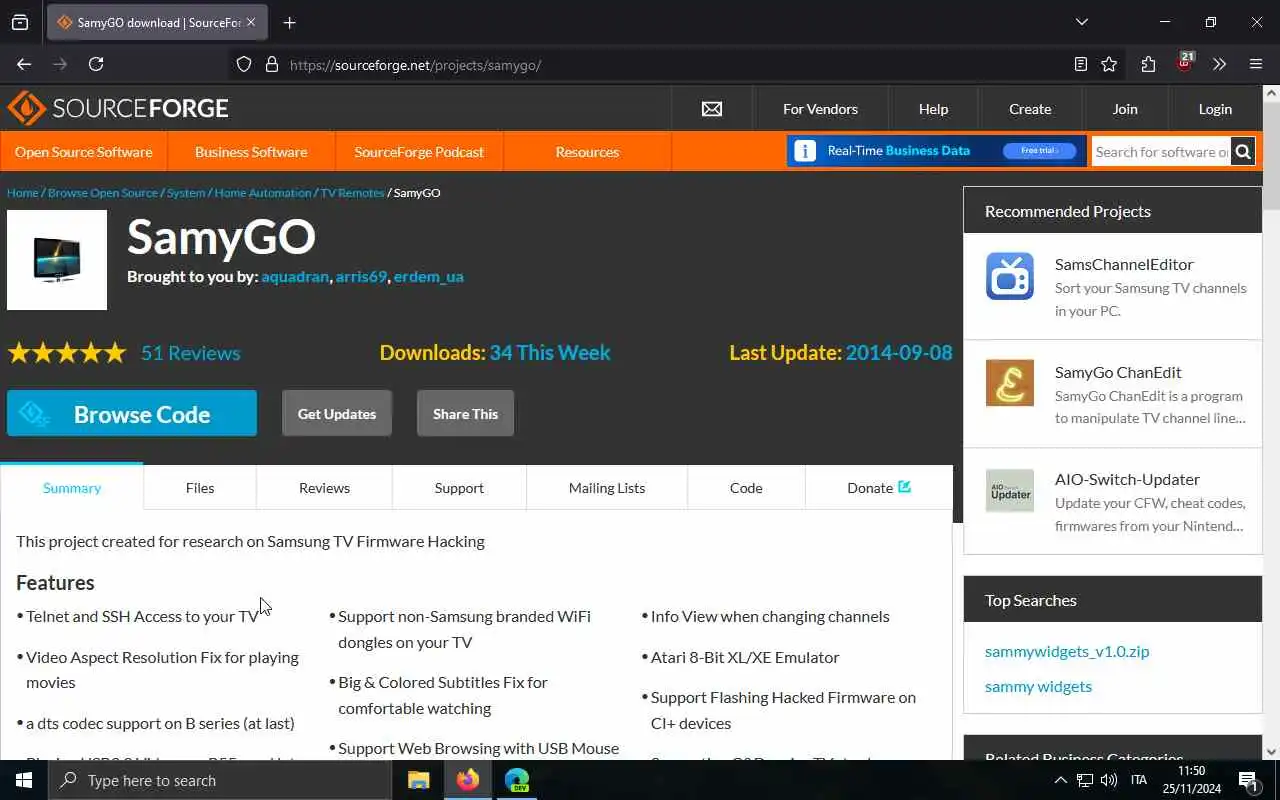Open the list all tabs dropdown
This screenshot has width=1280, height=800.
[x=1081, y=22]
